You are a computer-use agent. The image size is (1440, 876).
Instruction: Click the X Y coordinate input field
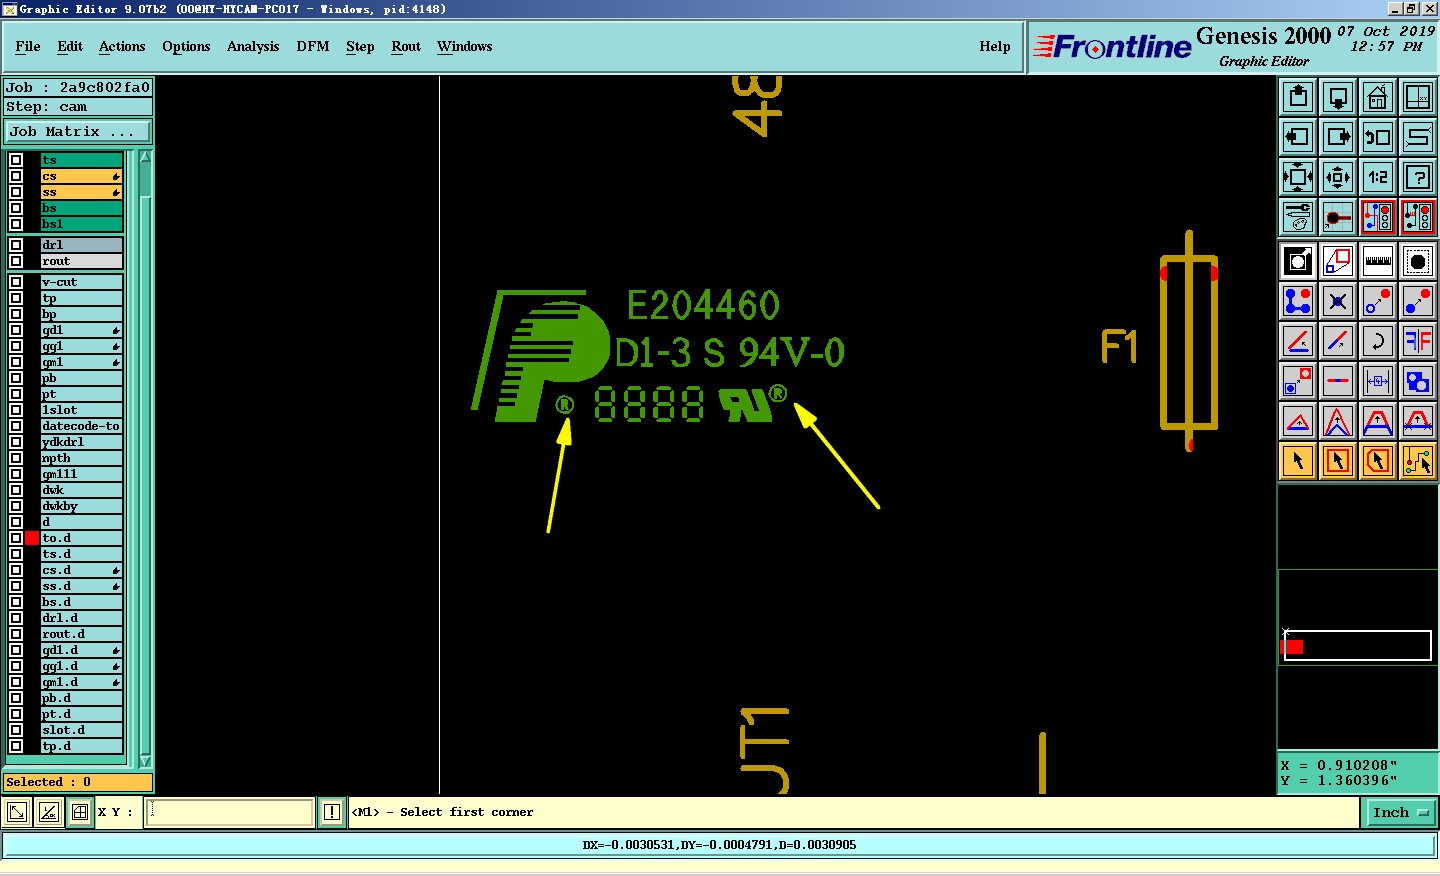[x=230, y=812]
